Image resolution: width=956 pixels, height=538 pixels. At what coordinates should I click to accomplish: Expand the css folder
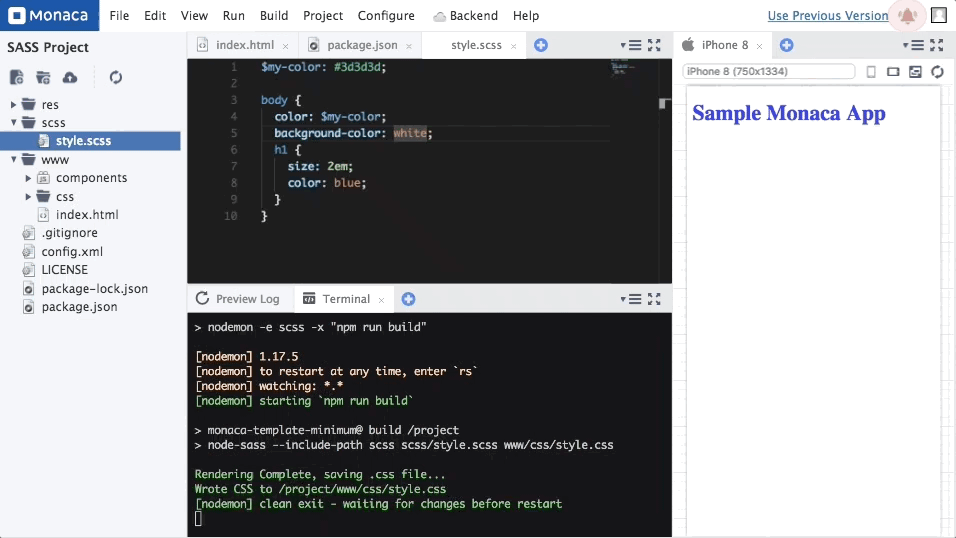point(28,197)
